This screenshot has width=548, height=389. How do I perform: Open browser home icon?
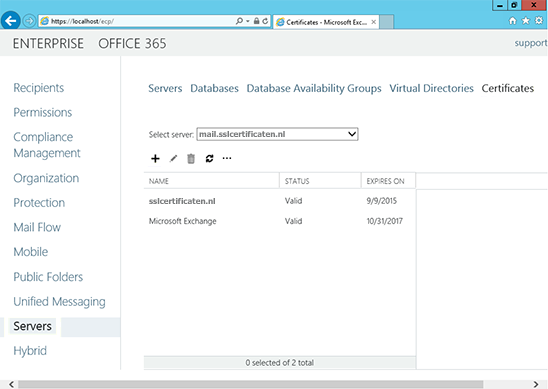point(512,21)
